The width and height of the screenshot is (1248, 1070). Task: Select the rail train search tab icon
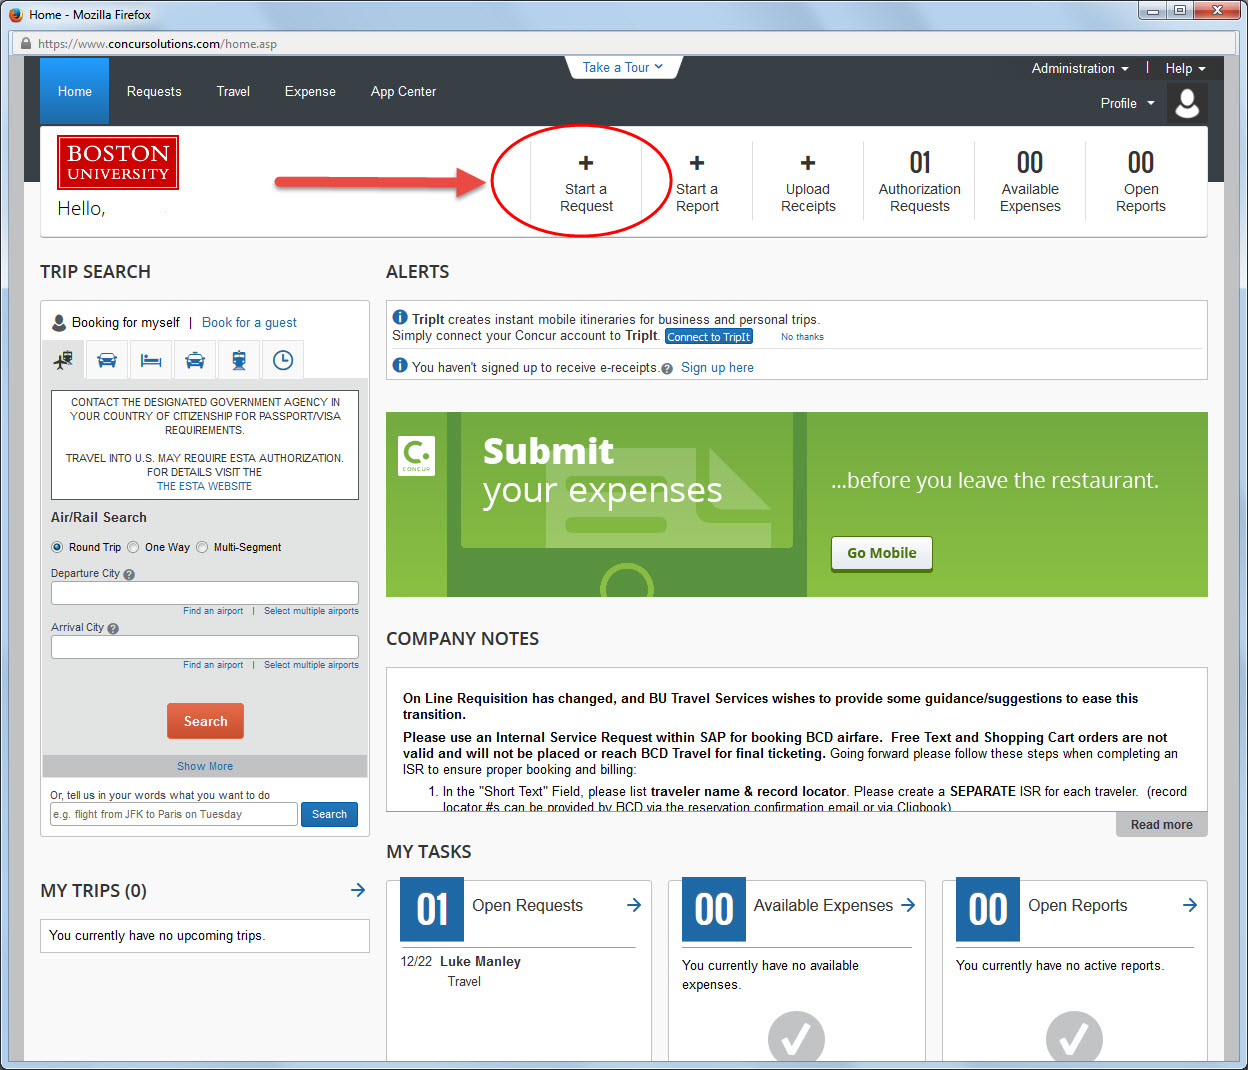(x=239, y=360)
